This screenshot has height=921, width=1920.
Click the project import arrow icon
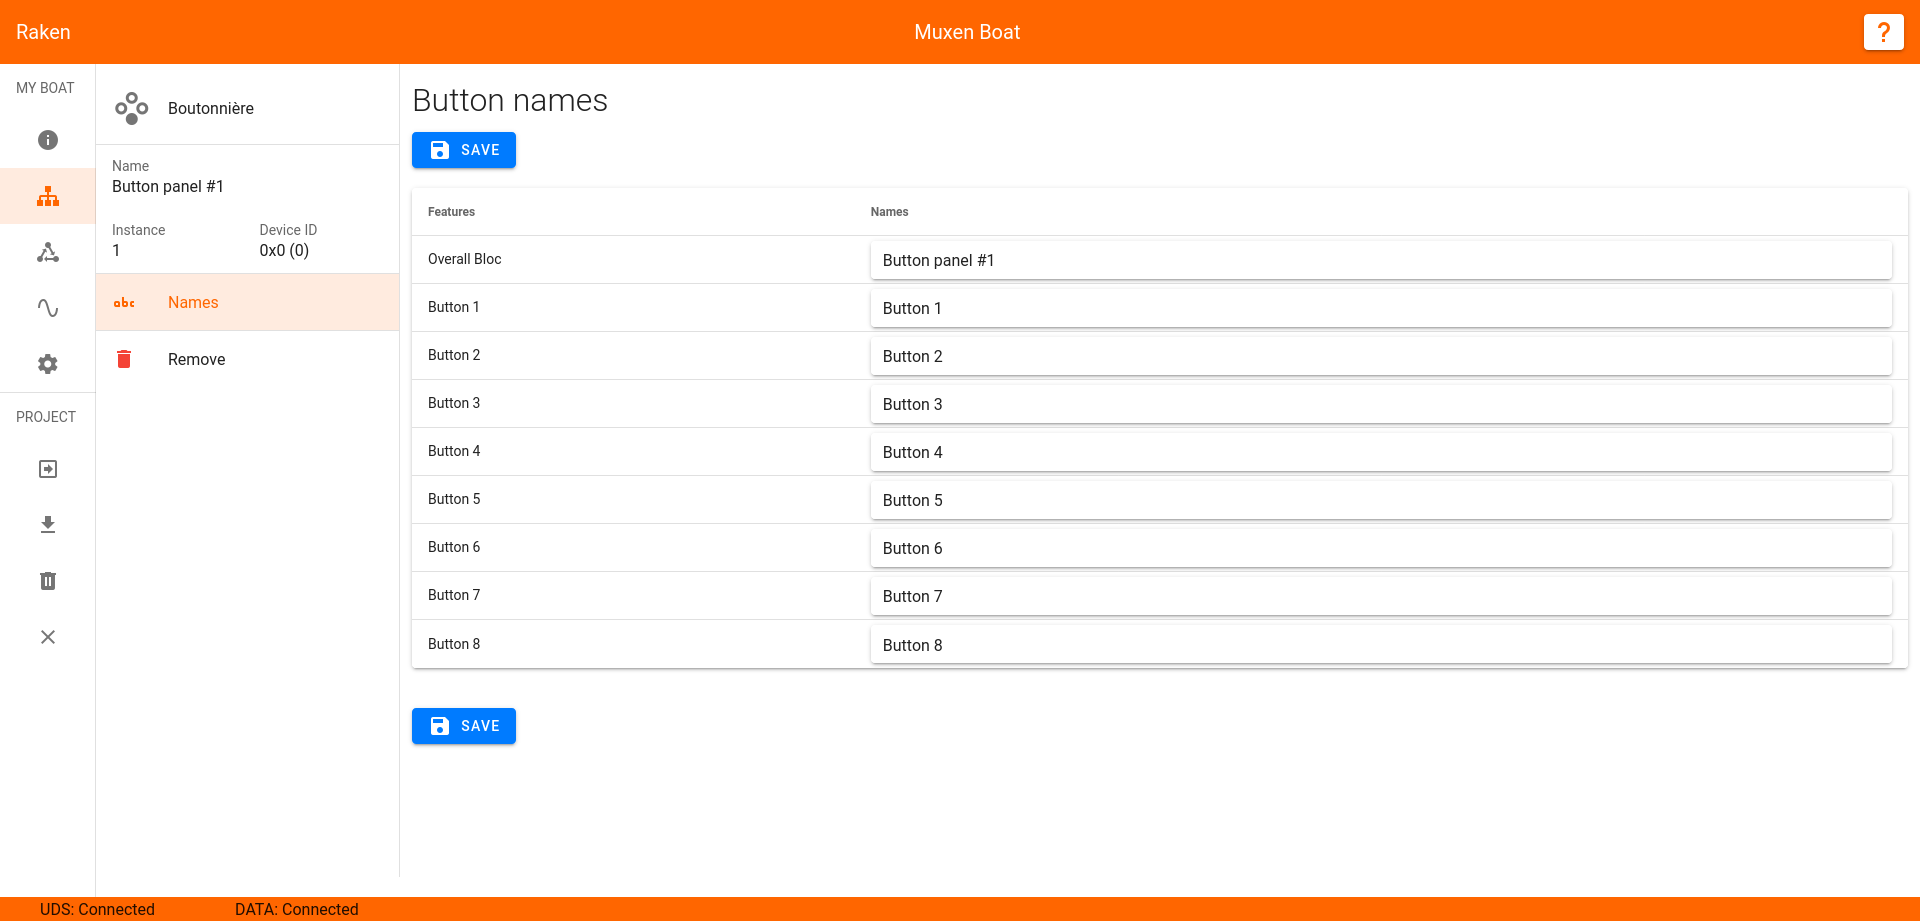48,469
